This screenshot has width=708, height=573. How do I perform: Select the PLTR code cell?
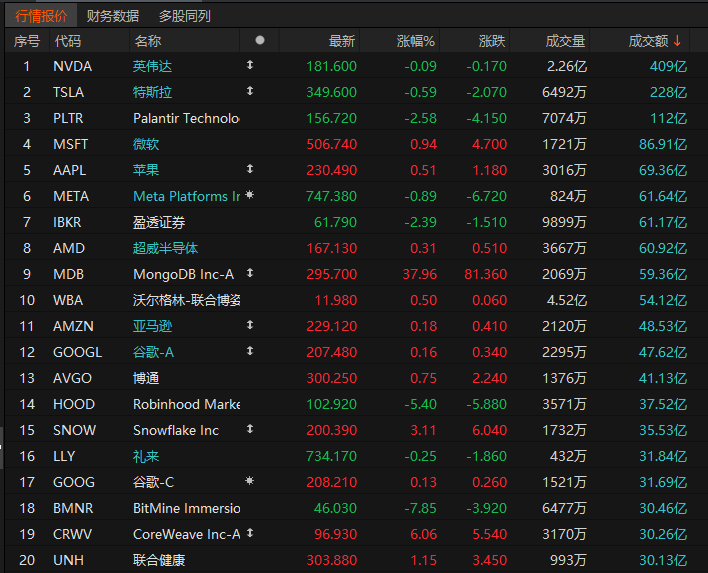click(x=68, y=118)
